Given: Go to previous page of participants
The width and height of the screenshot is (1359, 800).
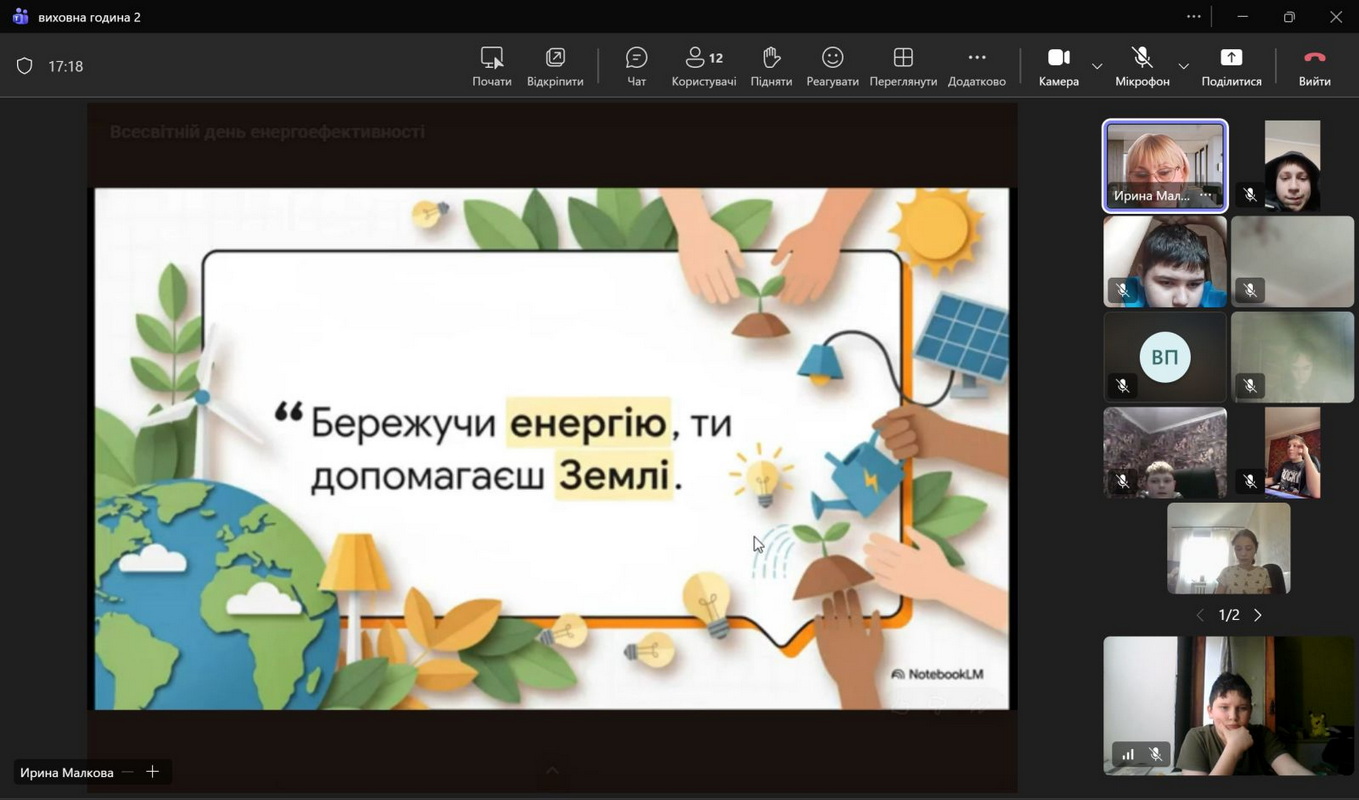Looking at the screenshot, I should 1200,615.
